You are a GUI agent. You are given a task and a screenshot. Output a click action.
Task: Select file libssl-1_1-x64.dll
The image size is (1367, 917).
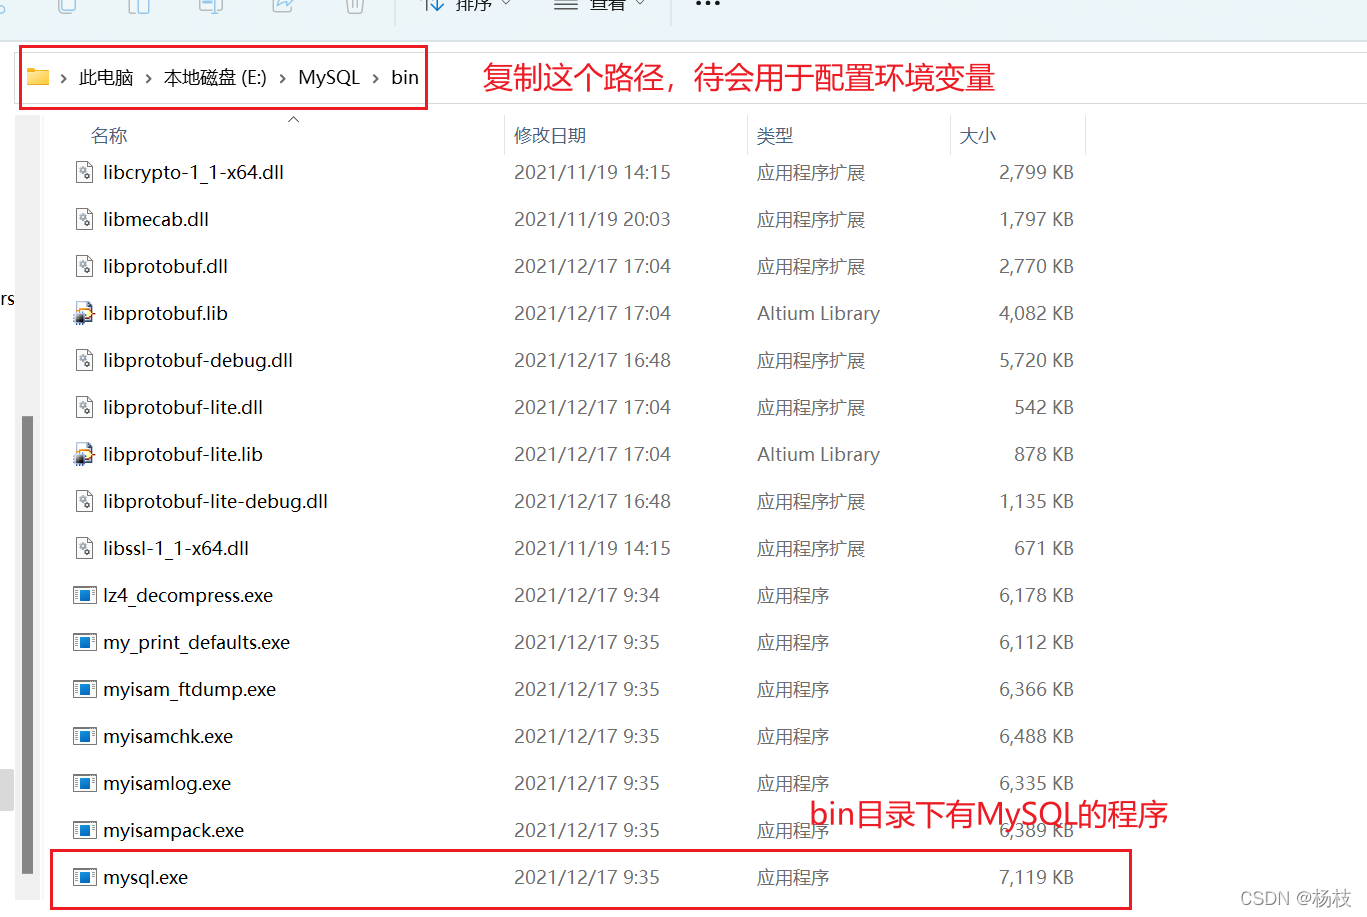[x=176, y=549]
